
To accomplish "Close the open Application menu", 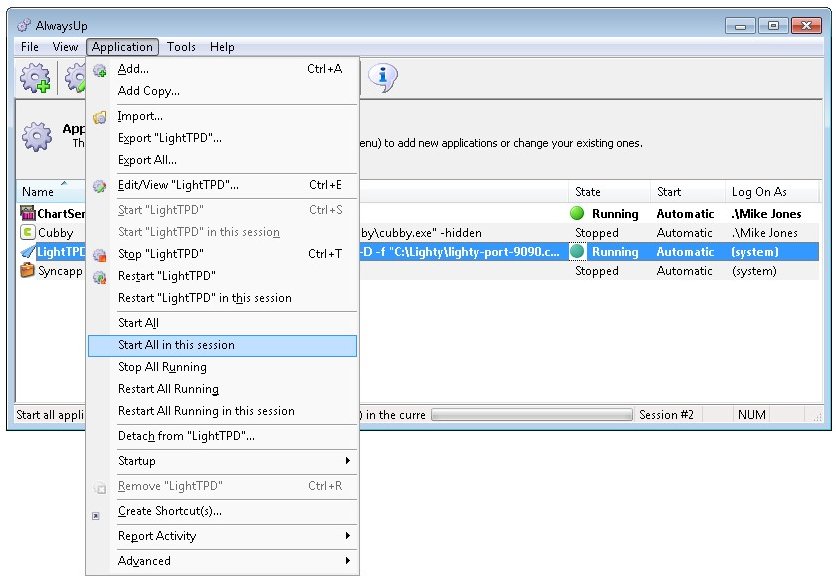I will point(122,47).
